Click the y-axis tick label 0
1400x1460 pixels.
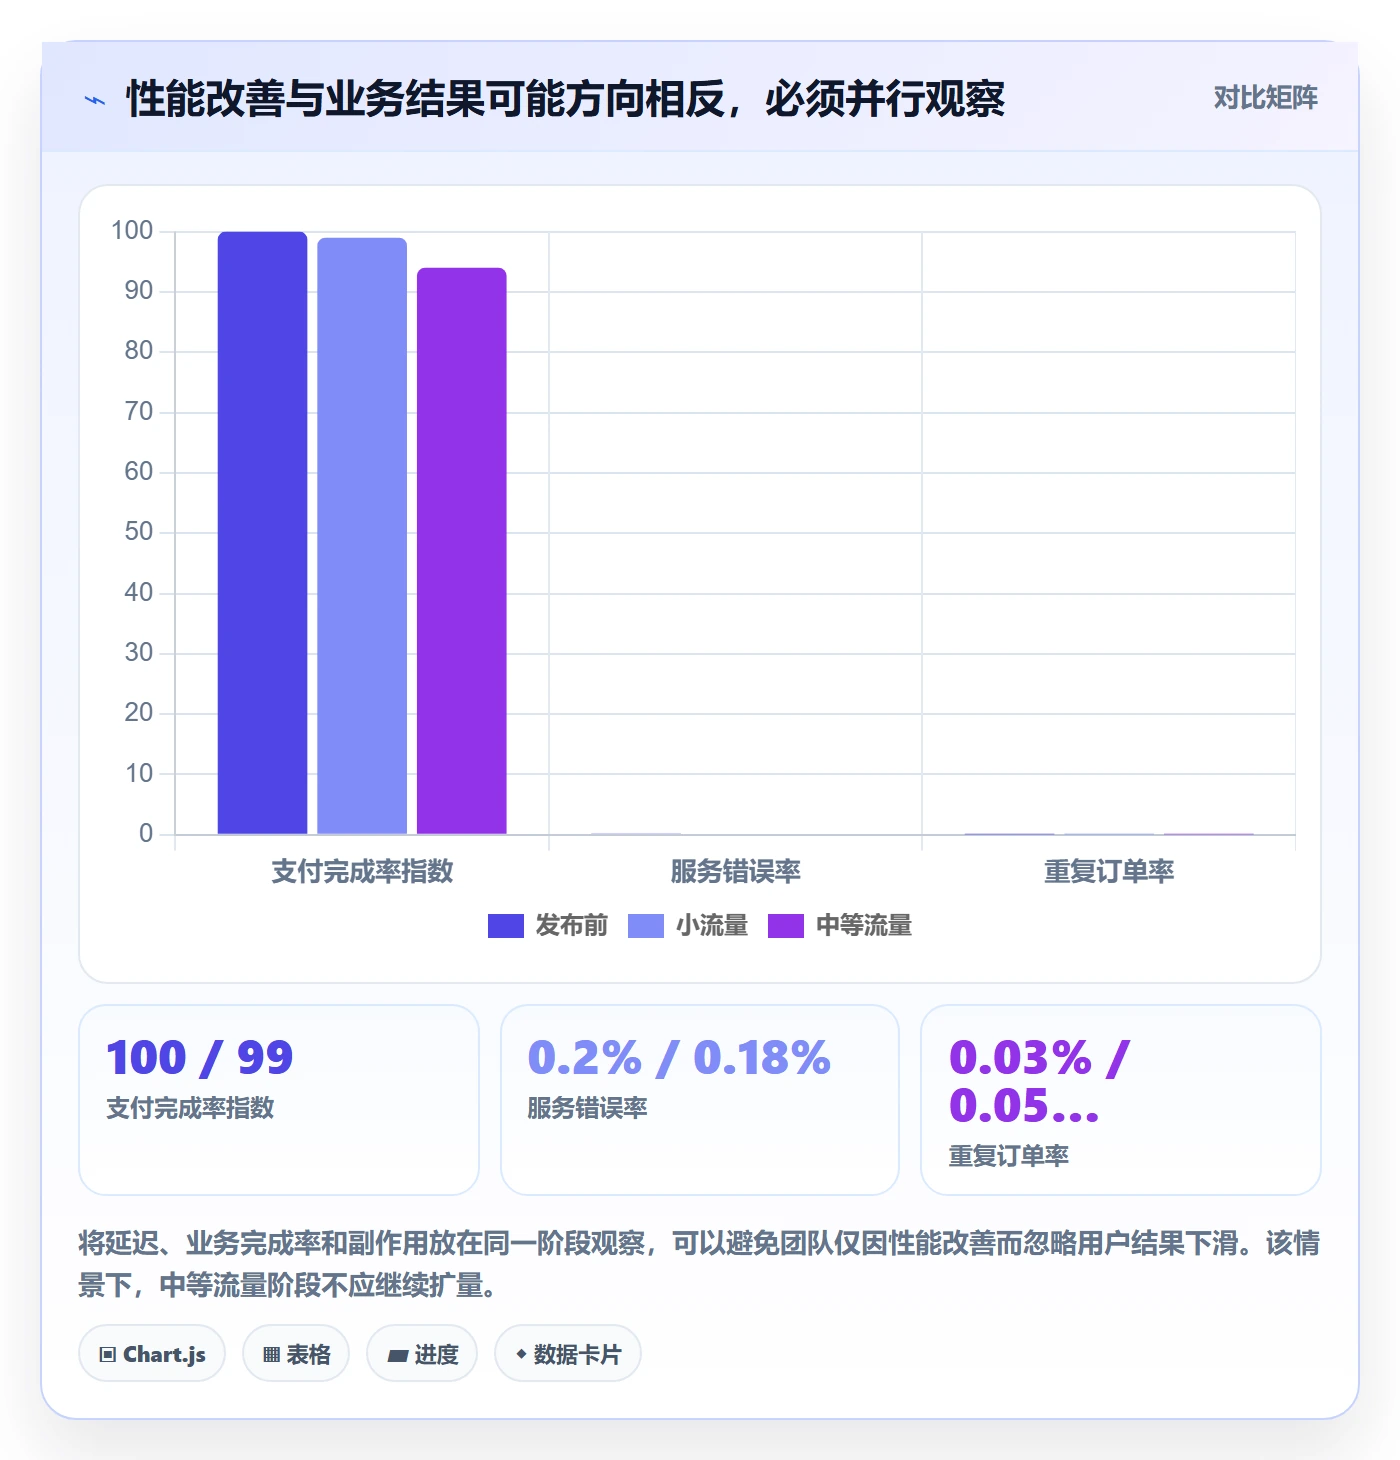(146, 833)
